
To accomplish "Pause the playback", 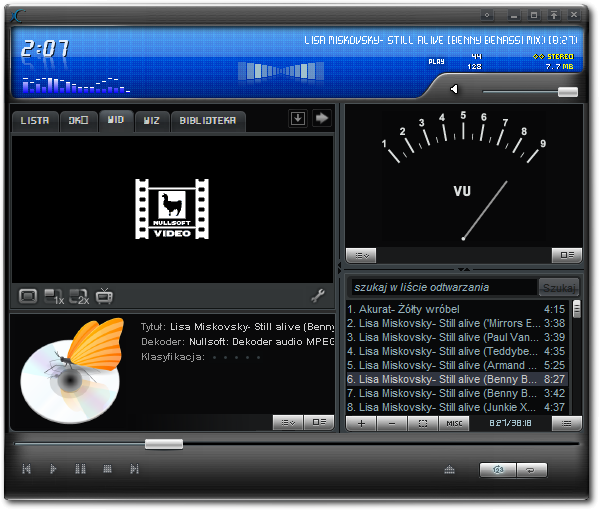I will click(x=80, y=469).
